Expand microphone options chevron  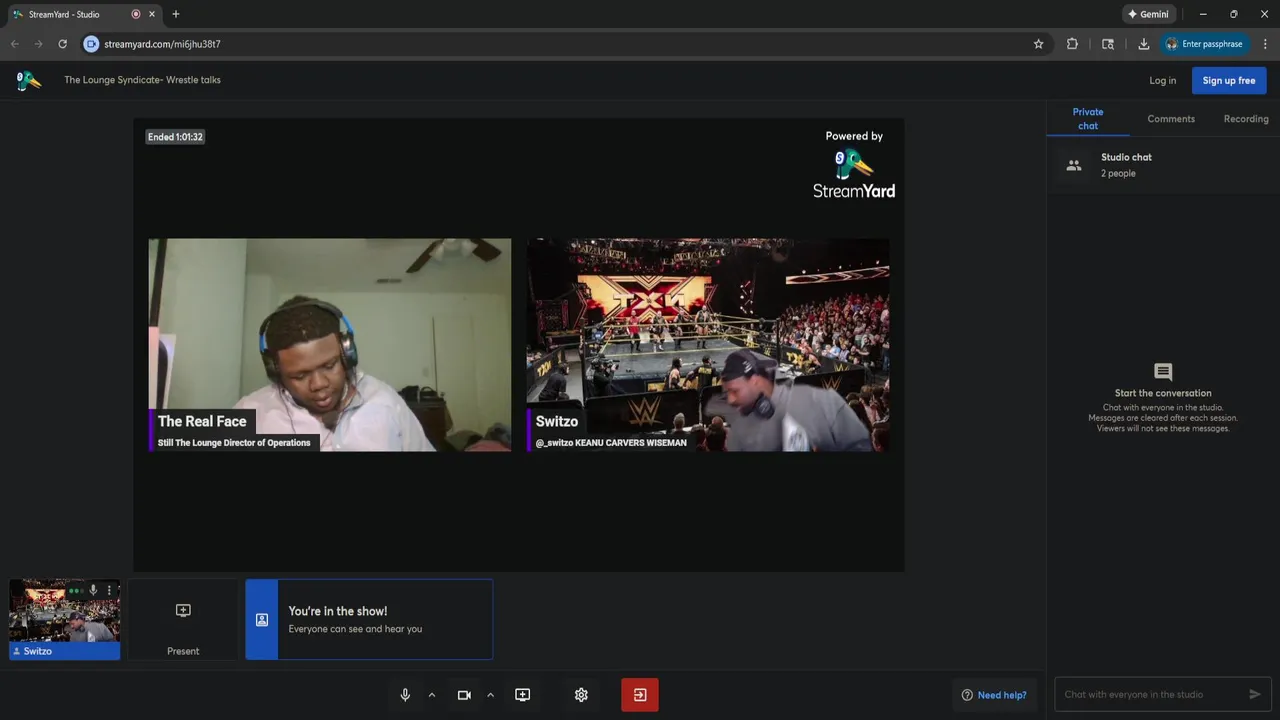[x=432, y=695]
